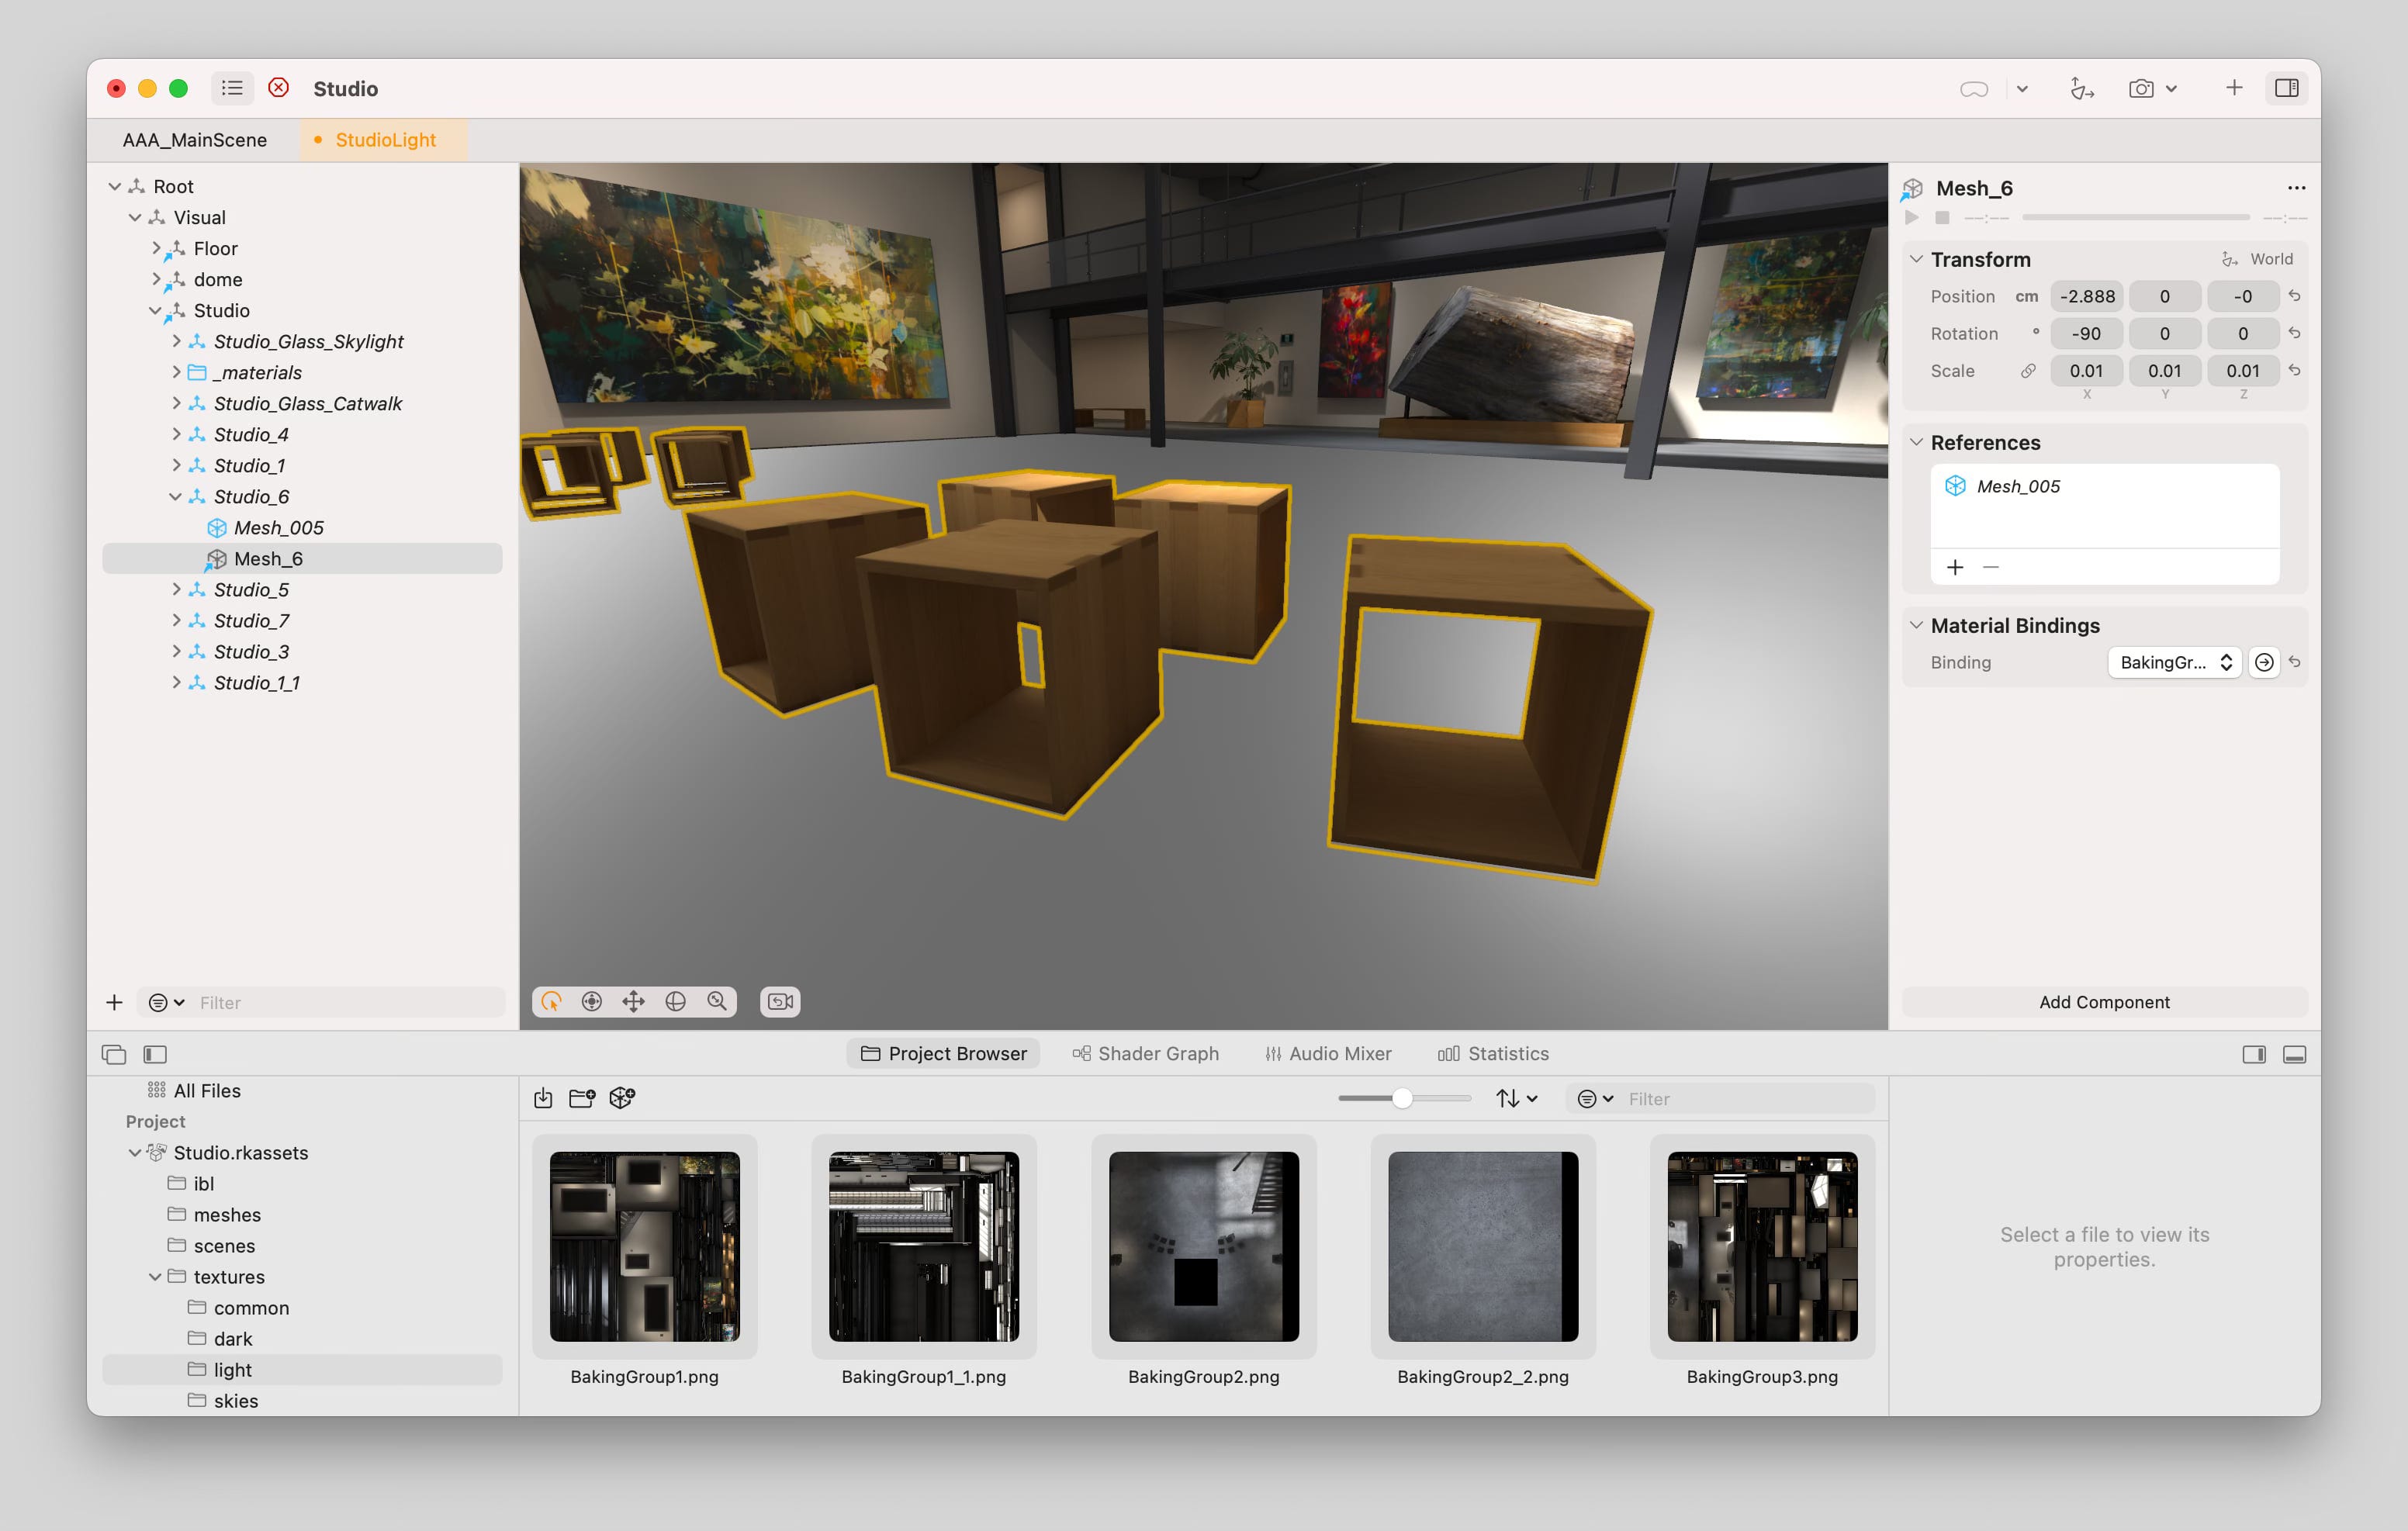Click the Rotation X value field
Image resolution: width=2408 pixels, height=1531 pixels.
[2087, 333]
